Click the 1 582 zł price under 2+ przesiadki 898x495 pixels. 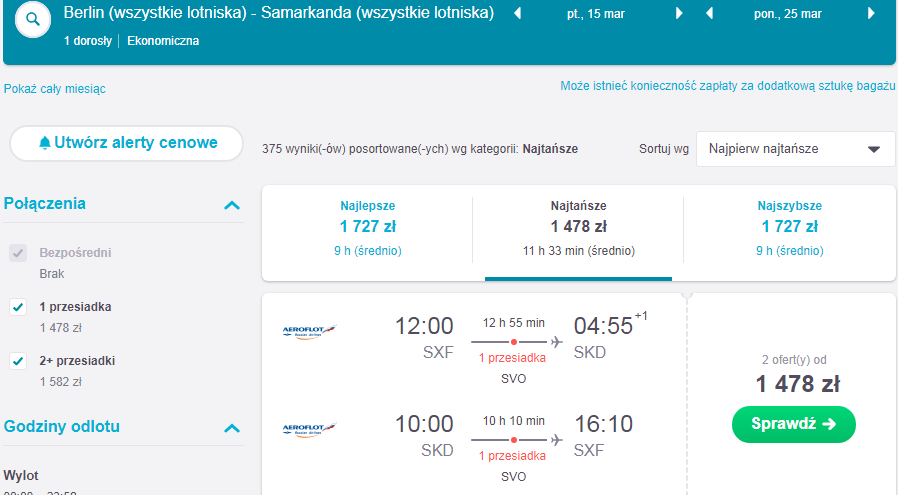(61, 382)
